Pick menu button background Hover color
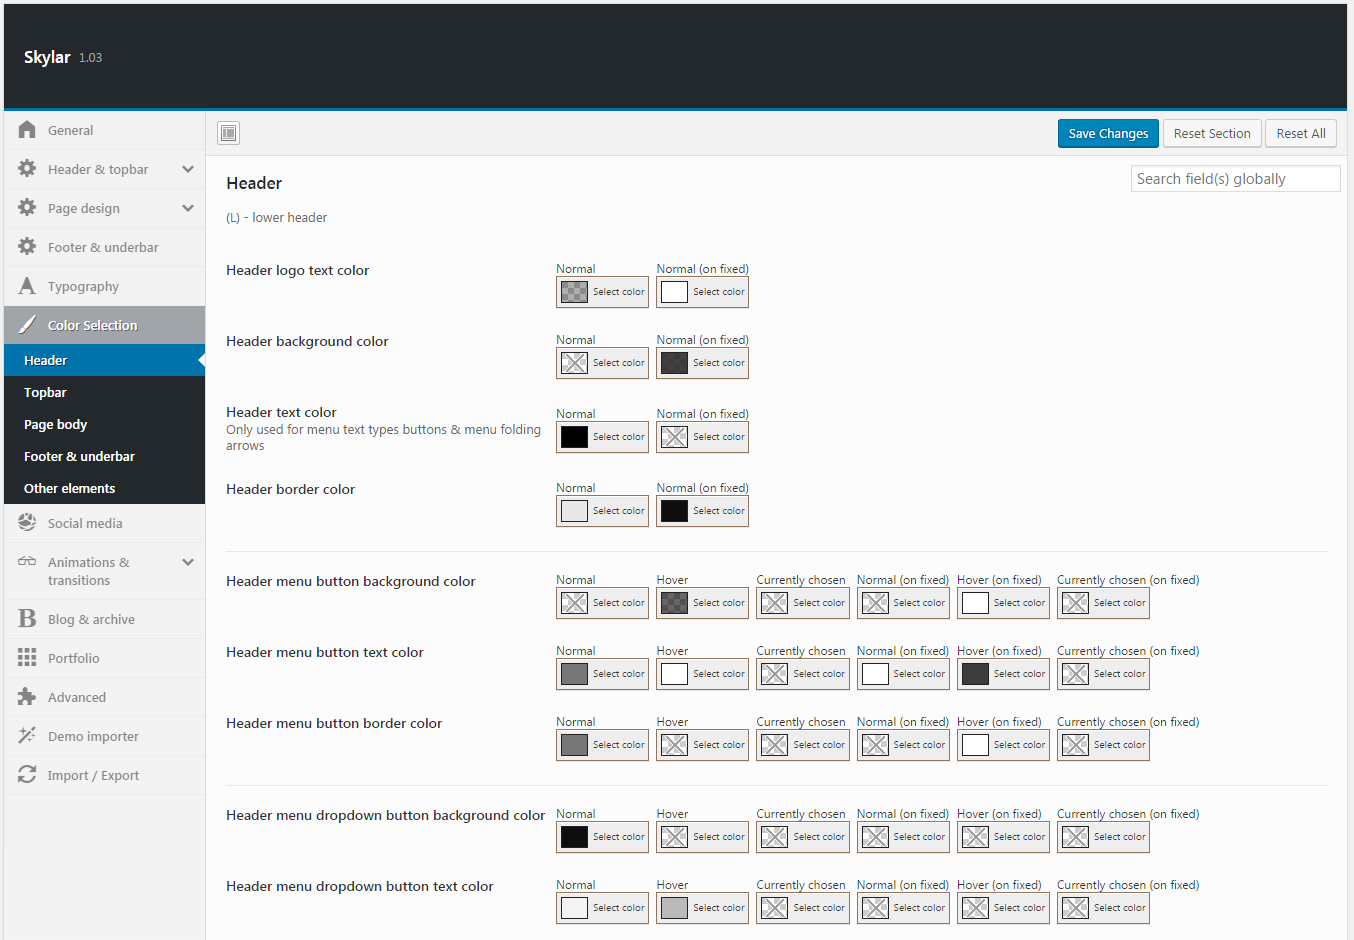Image resolution: width=1354 pixels, height=940 pixels. [x=702, y=603]
